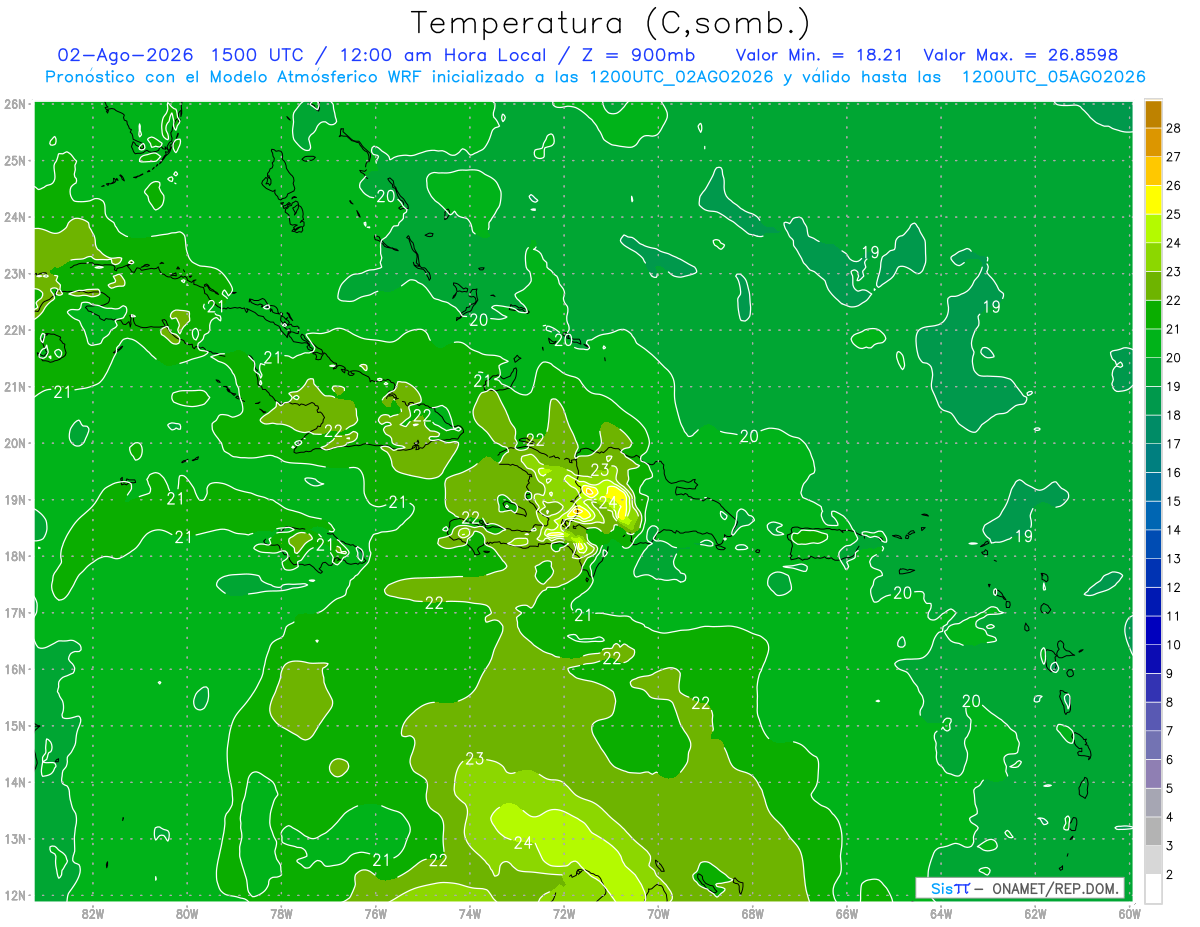
Task: Pick blue colorbar swatch between 13 and 14
Action: (1154, 544)
